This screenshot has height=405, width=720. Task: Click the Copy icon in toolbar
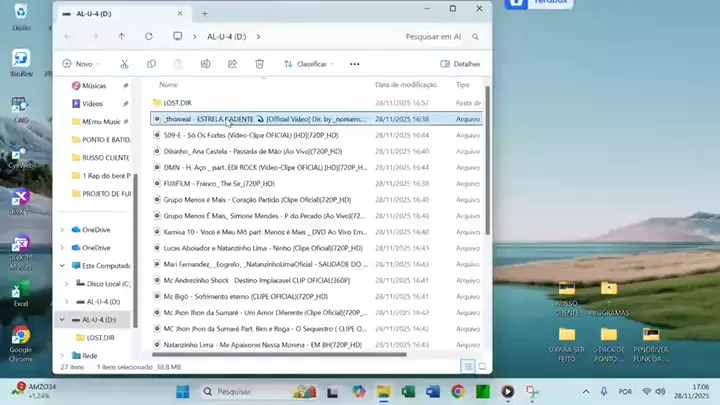coord(151,63)
